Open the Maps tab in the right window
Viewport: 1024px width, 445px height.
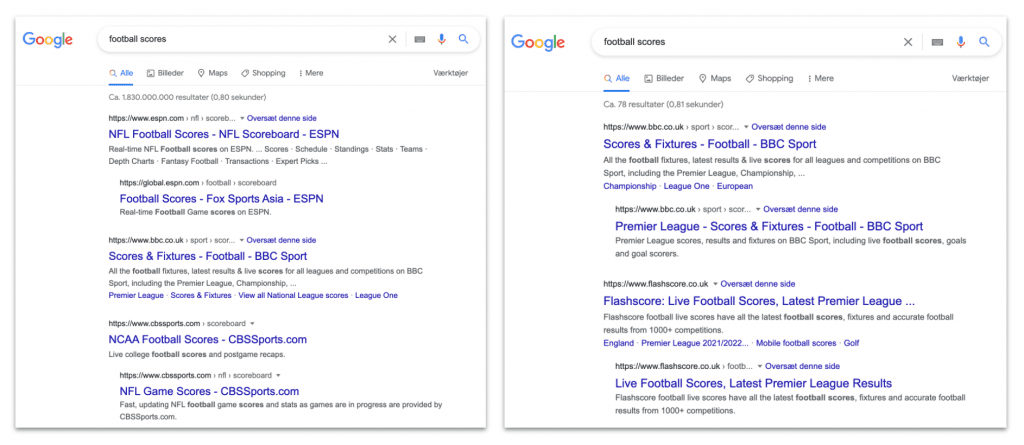[715, 78]
